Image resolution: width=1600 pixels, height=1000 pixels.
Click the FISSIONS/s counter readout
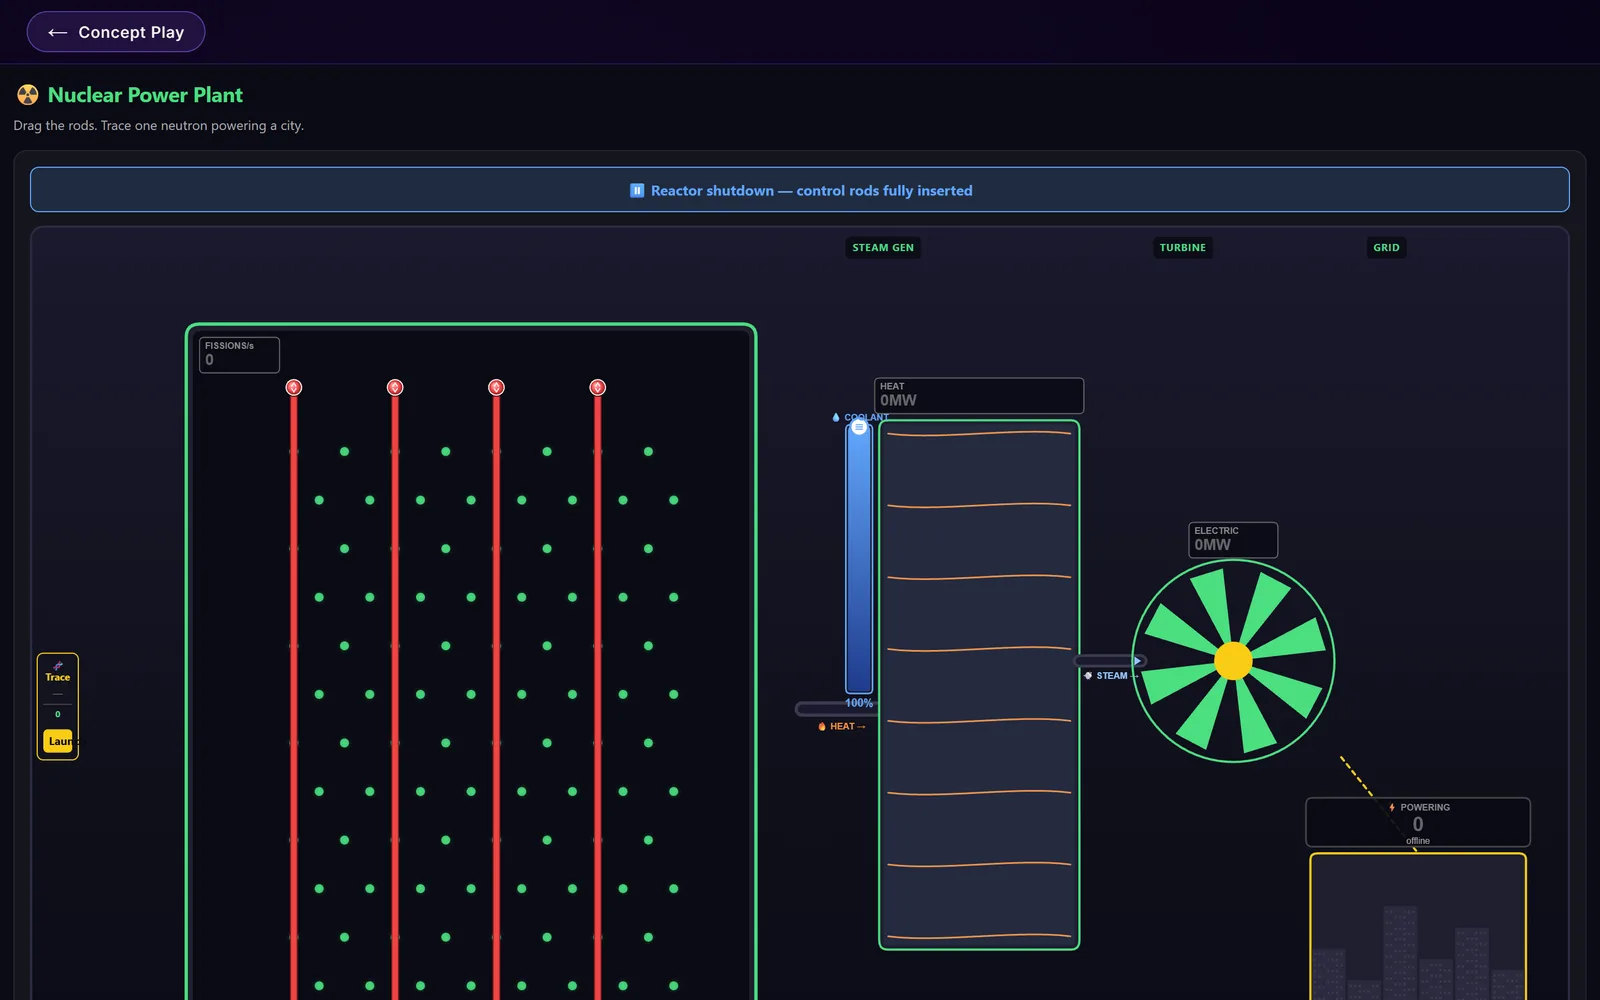(239, 354)
